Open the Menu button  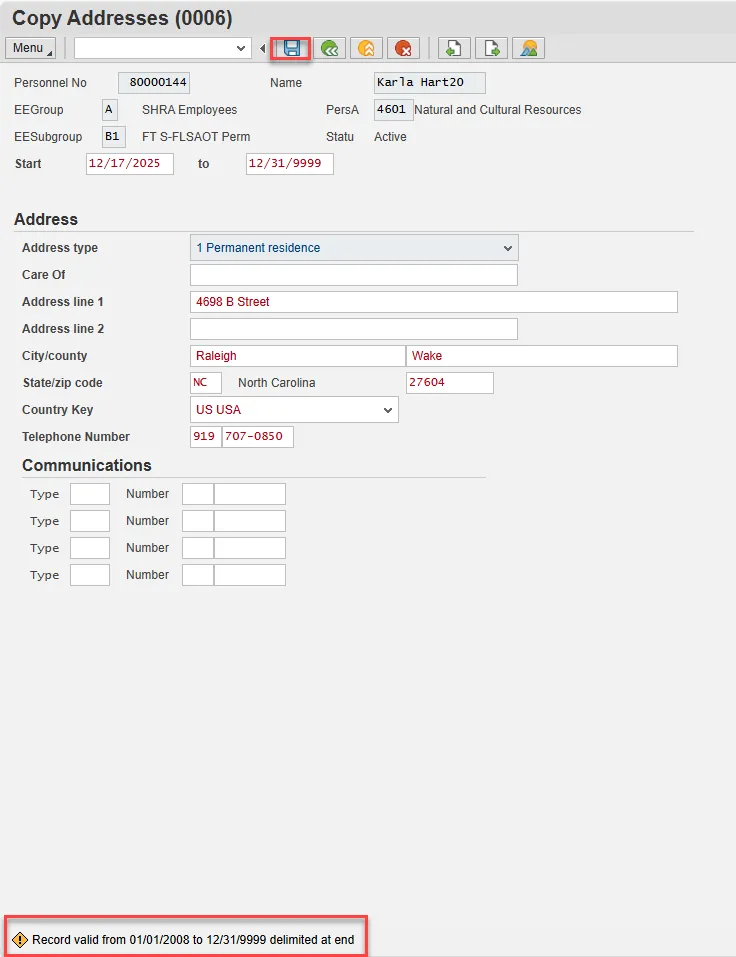(x=31, y=48)
